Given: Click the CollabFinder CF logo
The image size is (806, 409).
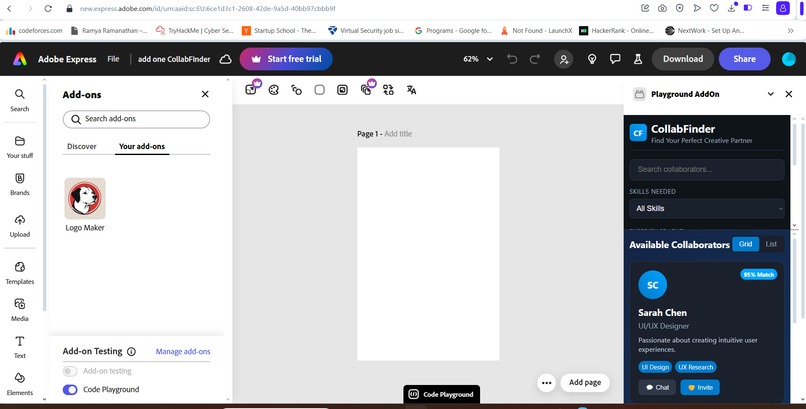Looking at the screenshot, I should click(x=638, y=133).
